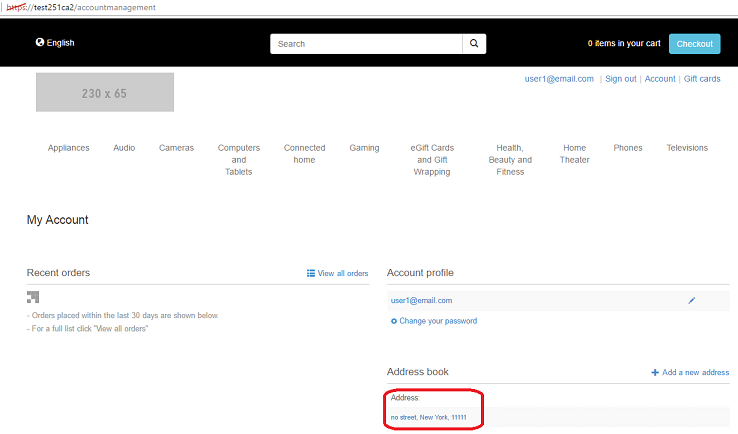
Task: Open the Account link in header
Action: pos(660,79)
